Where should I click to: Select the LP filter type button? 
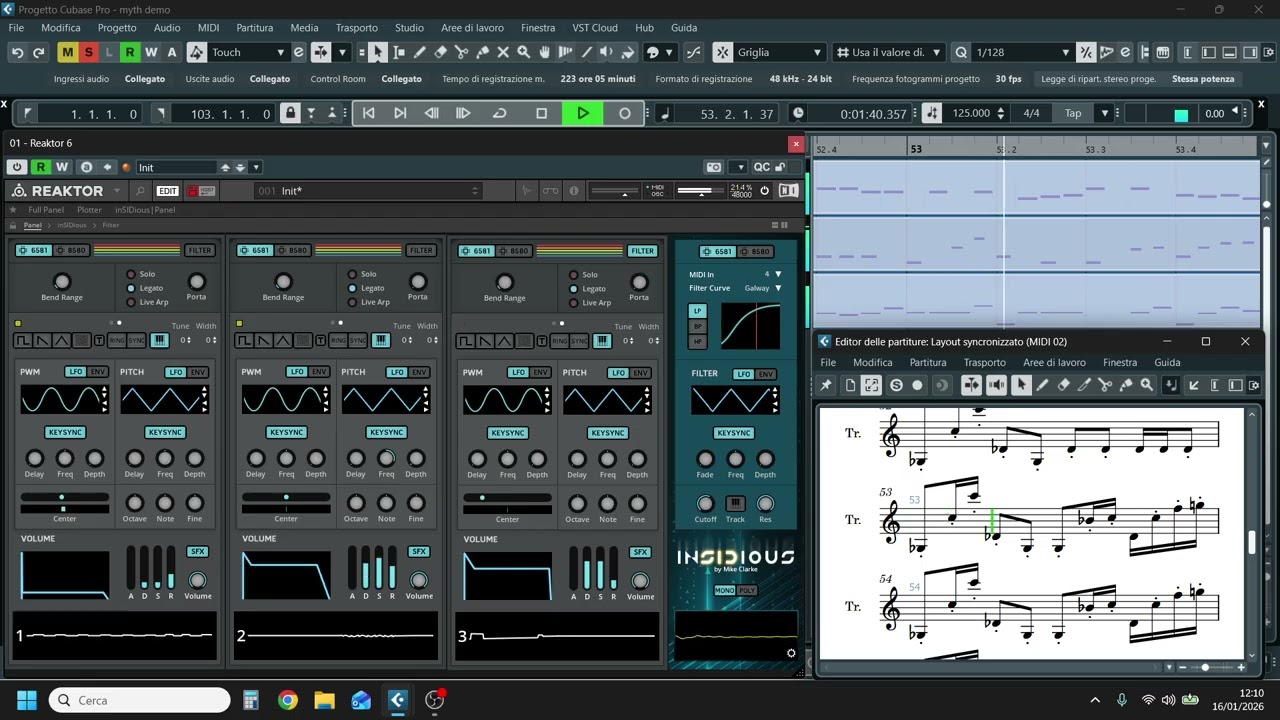coord(698,311)
